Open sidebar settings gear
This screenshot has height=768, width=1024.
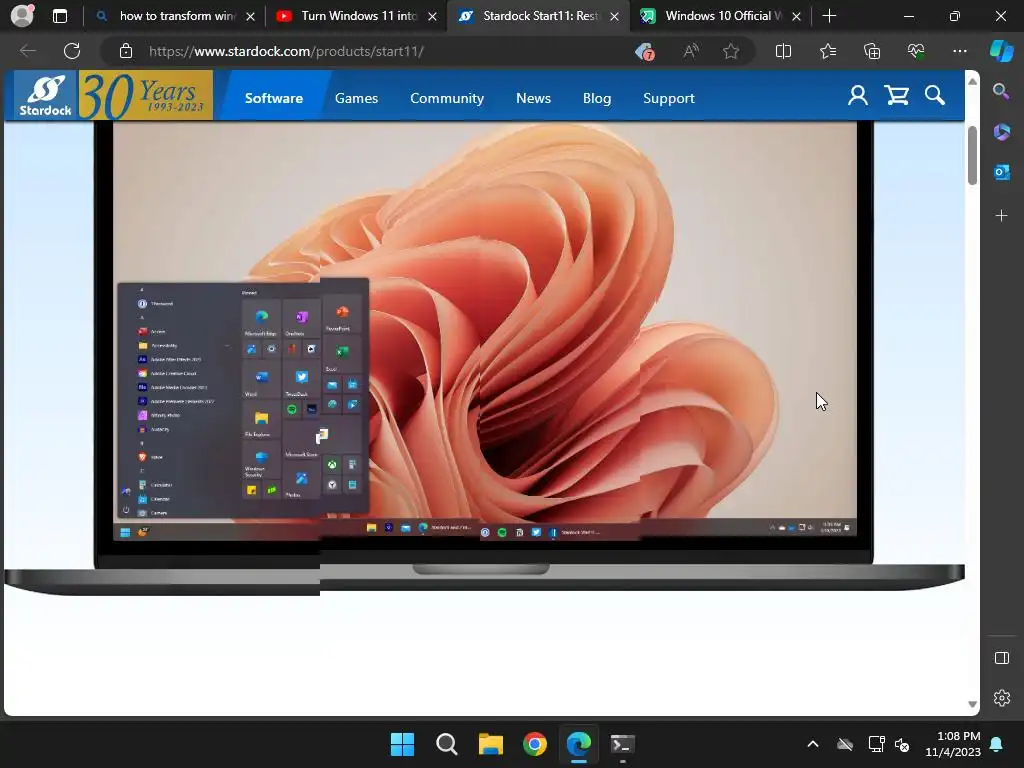[1001, 698]
